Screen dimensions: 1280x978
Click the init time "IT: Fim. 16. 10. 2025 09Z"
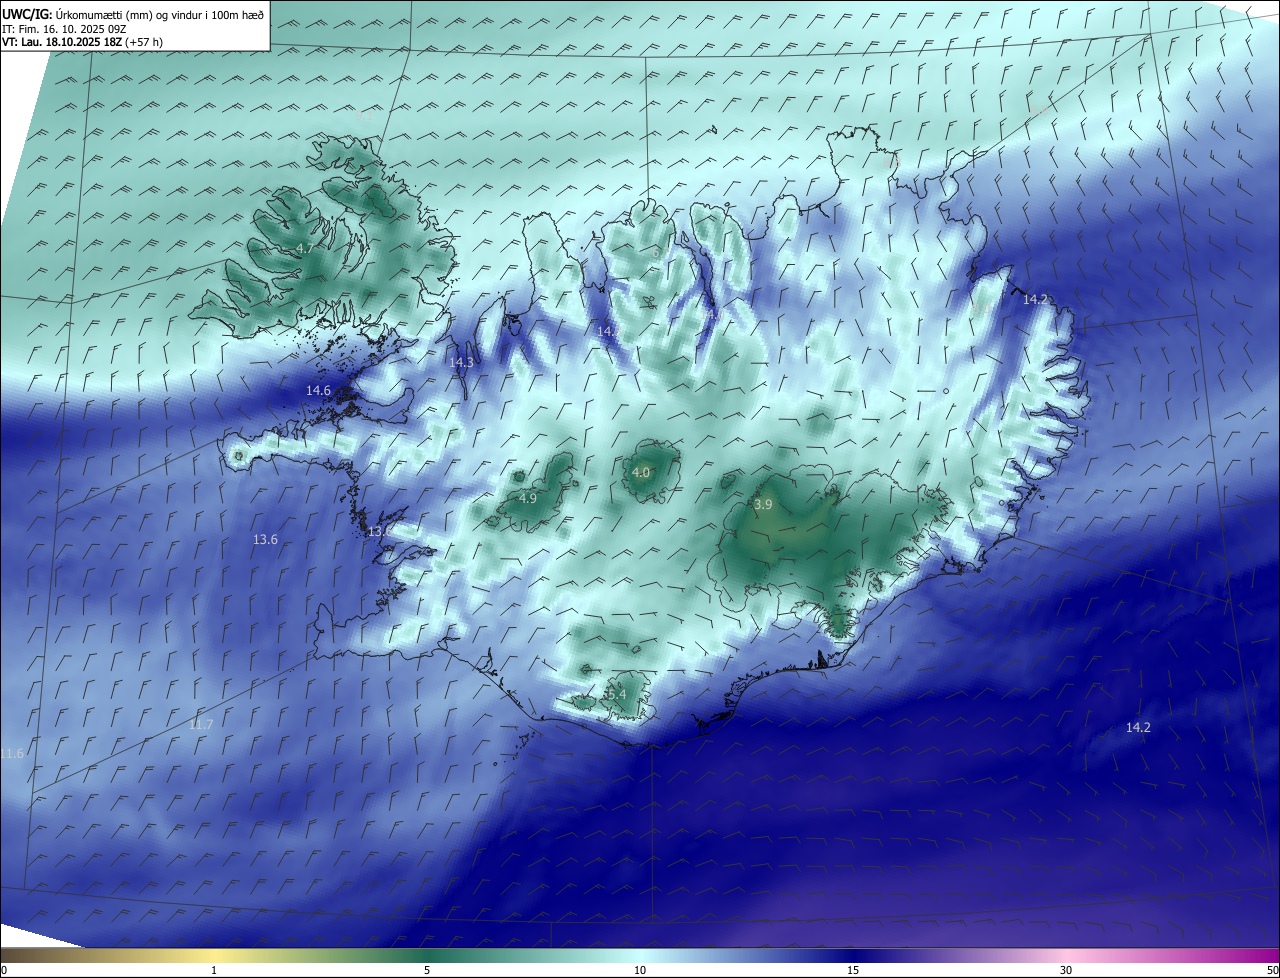pyautogui.click(x=65, y=29)
